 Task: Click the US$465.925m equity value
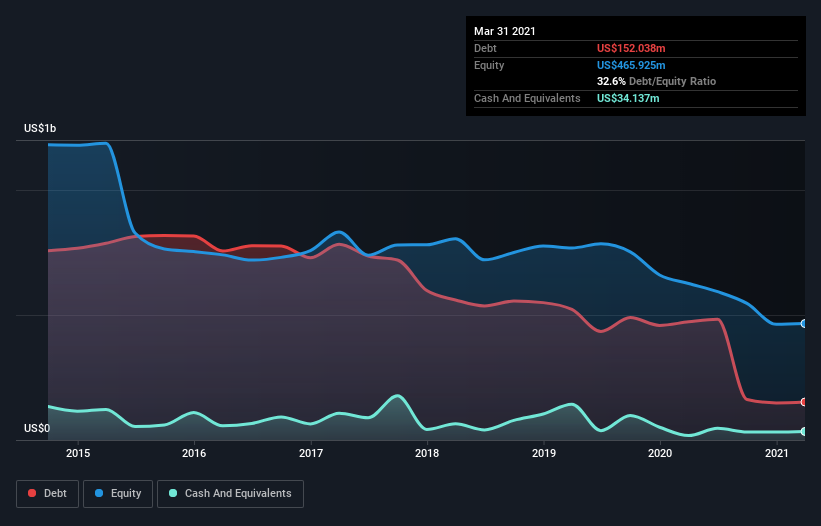pyautogui.click(x=631, y=65)
